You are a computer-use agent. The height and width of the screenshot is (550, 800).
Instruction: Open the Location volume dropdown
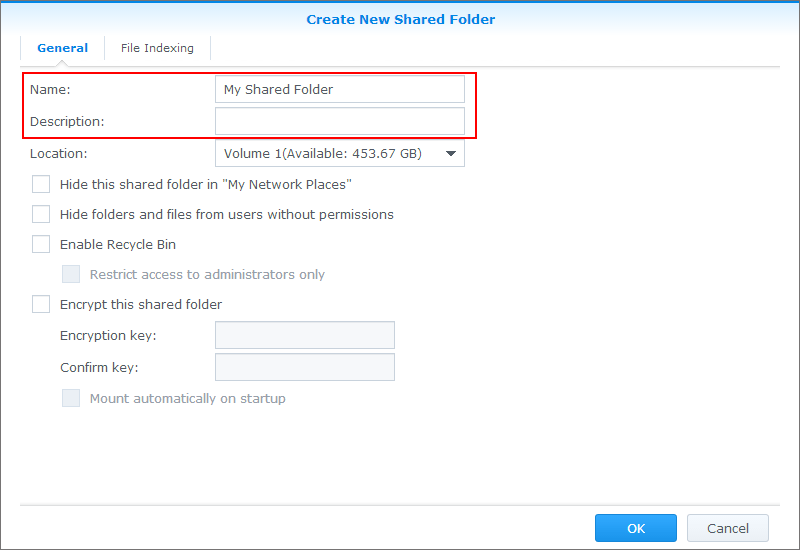[340, 154]
